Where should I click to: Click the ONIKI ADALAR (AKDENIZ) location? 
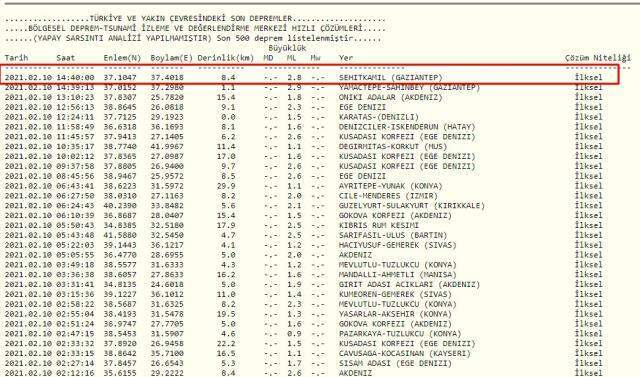(x=391, y=97)
